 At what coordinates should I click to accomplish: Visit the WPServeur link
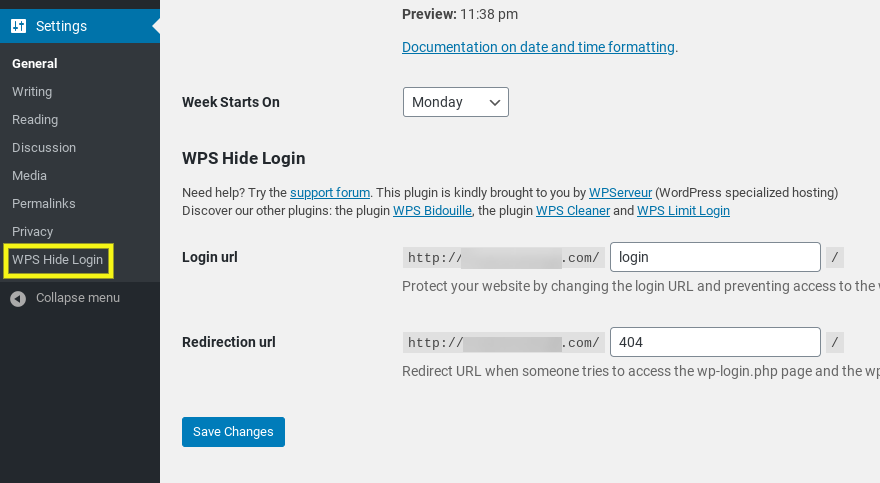coord(620,192)
